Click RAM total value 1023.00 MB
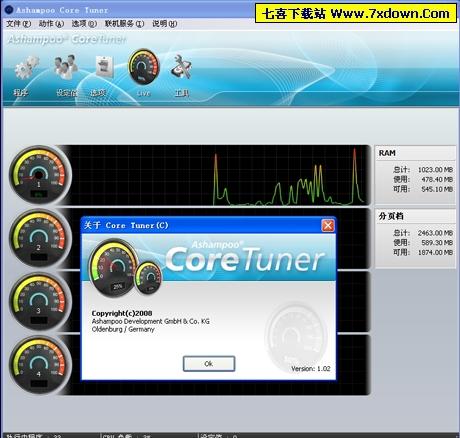Image resolution: width=460 pixels, height=438 pixels. 435,170
